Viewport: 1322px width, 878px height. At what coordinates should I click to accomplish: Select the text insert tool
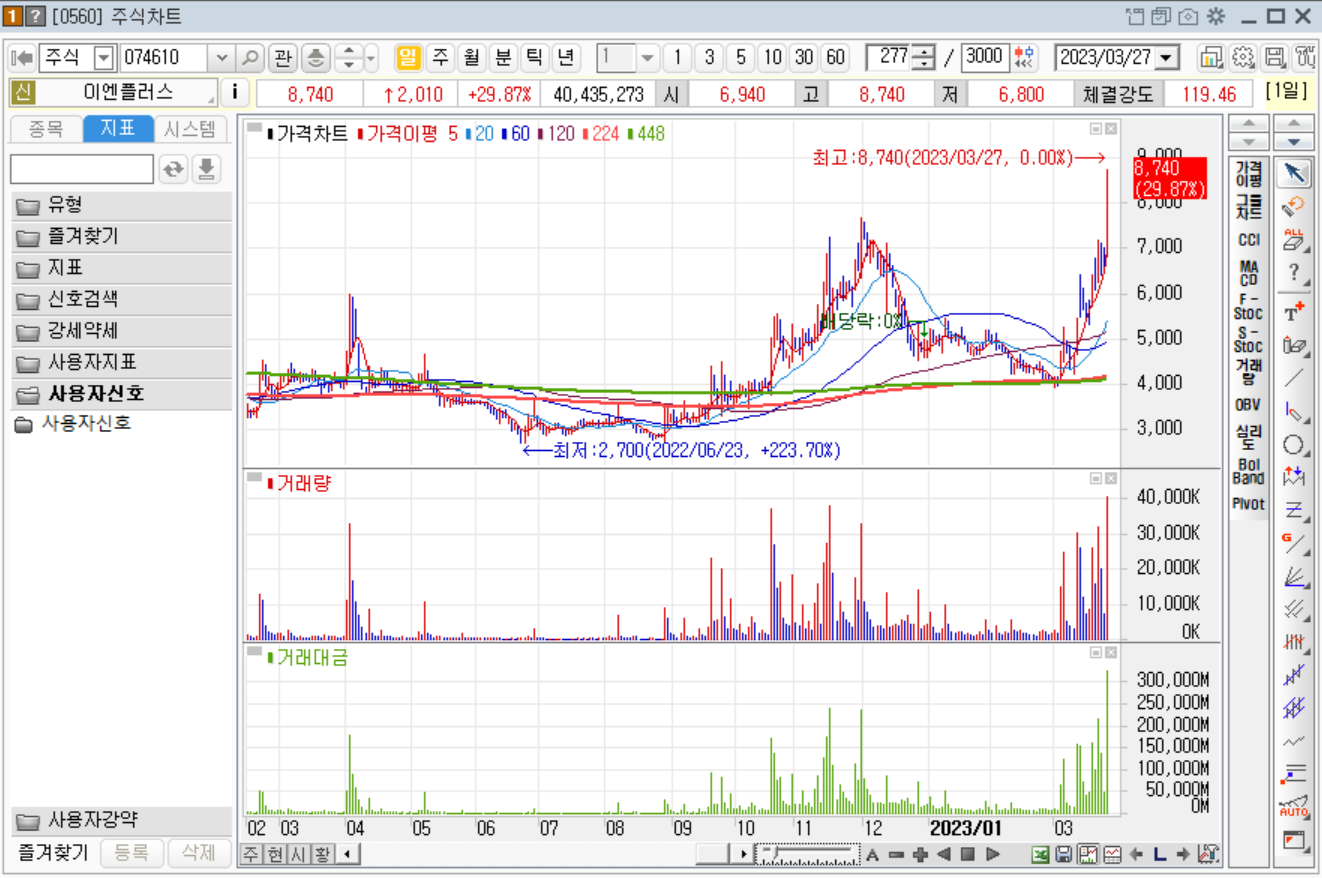[1295, 311]
